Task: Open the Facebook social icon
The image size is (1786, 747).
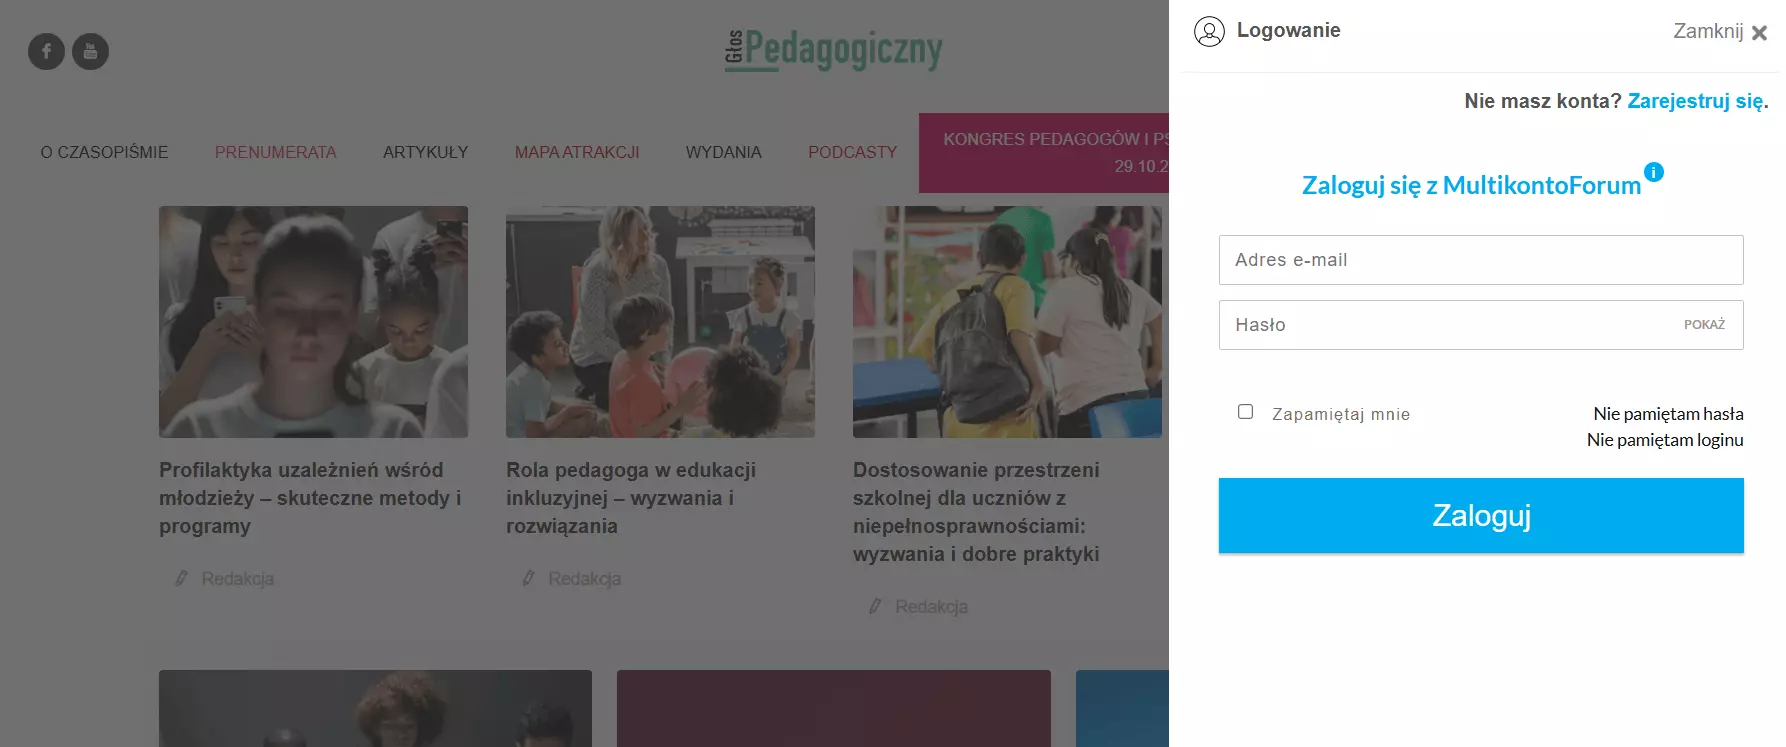Action: pos(46,51)
